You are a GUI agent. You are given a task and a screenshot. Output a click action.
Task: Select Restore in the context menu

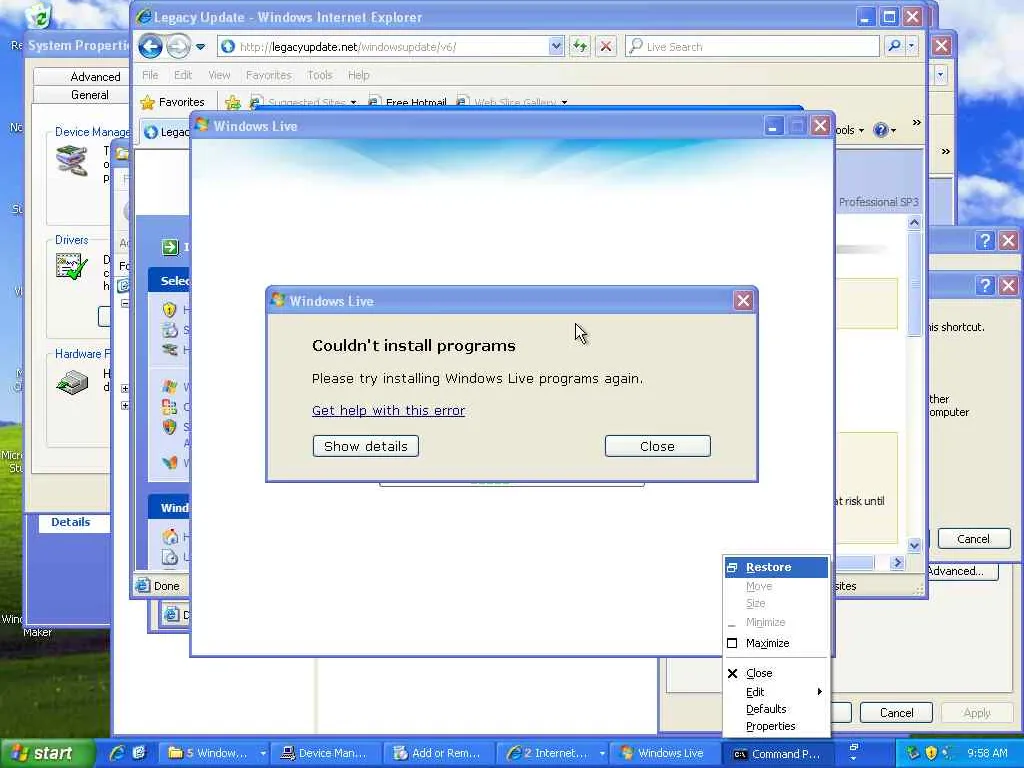pos(776,568)
